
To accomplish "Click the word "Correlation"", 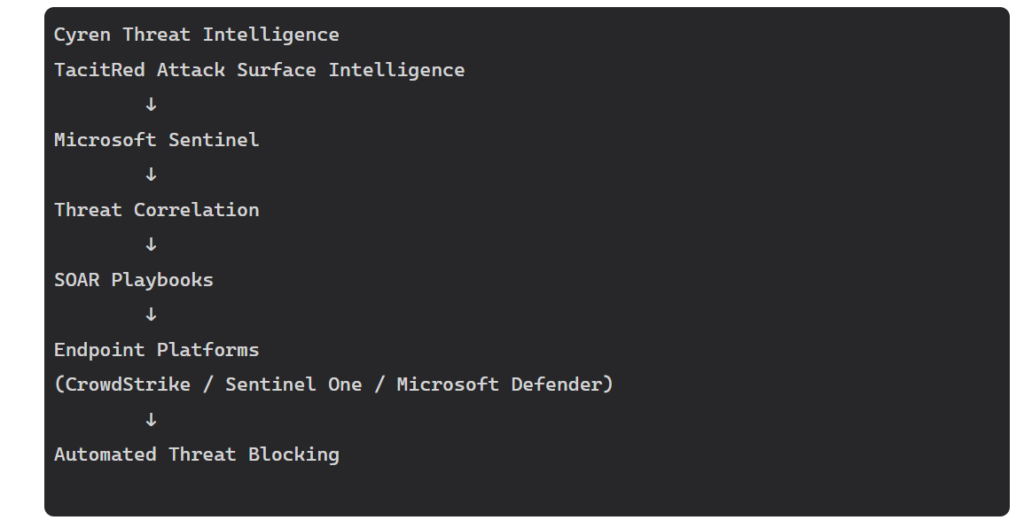I will tap(196, 210).
